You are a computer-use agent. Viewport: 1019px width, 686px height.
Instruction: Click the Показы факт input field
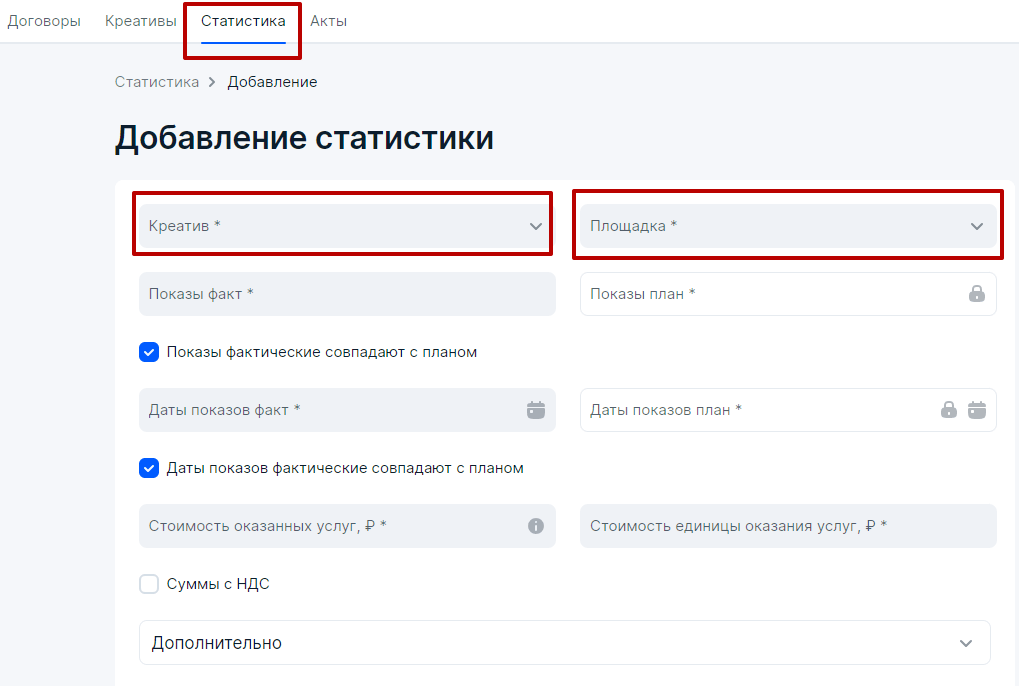[347, 294]
